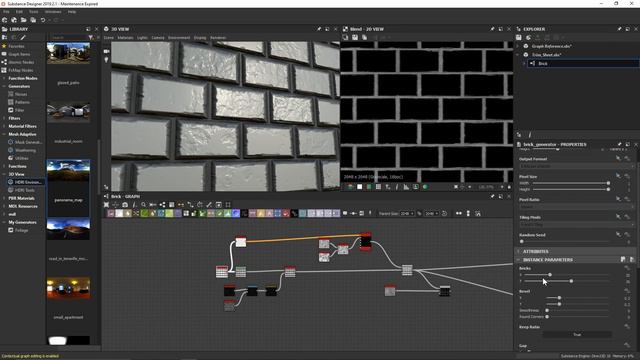This screenshot has height=360, width=640.
Task: Click the 2D View save image icon
Action: [355, 38]
